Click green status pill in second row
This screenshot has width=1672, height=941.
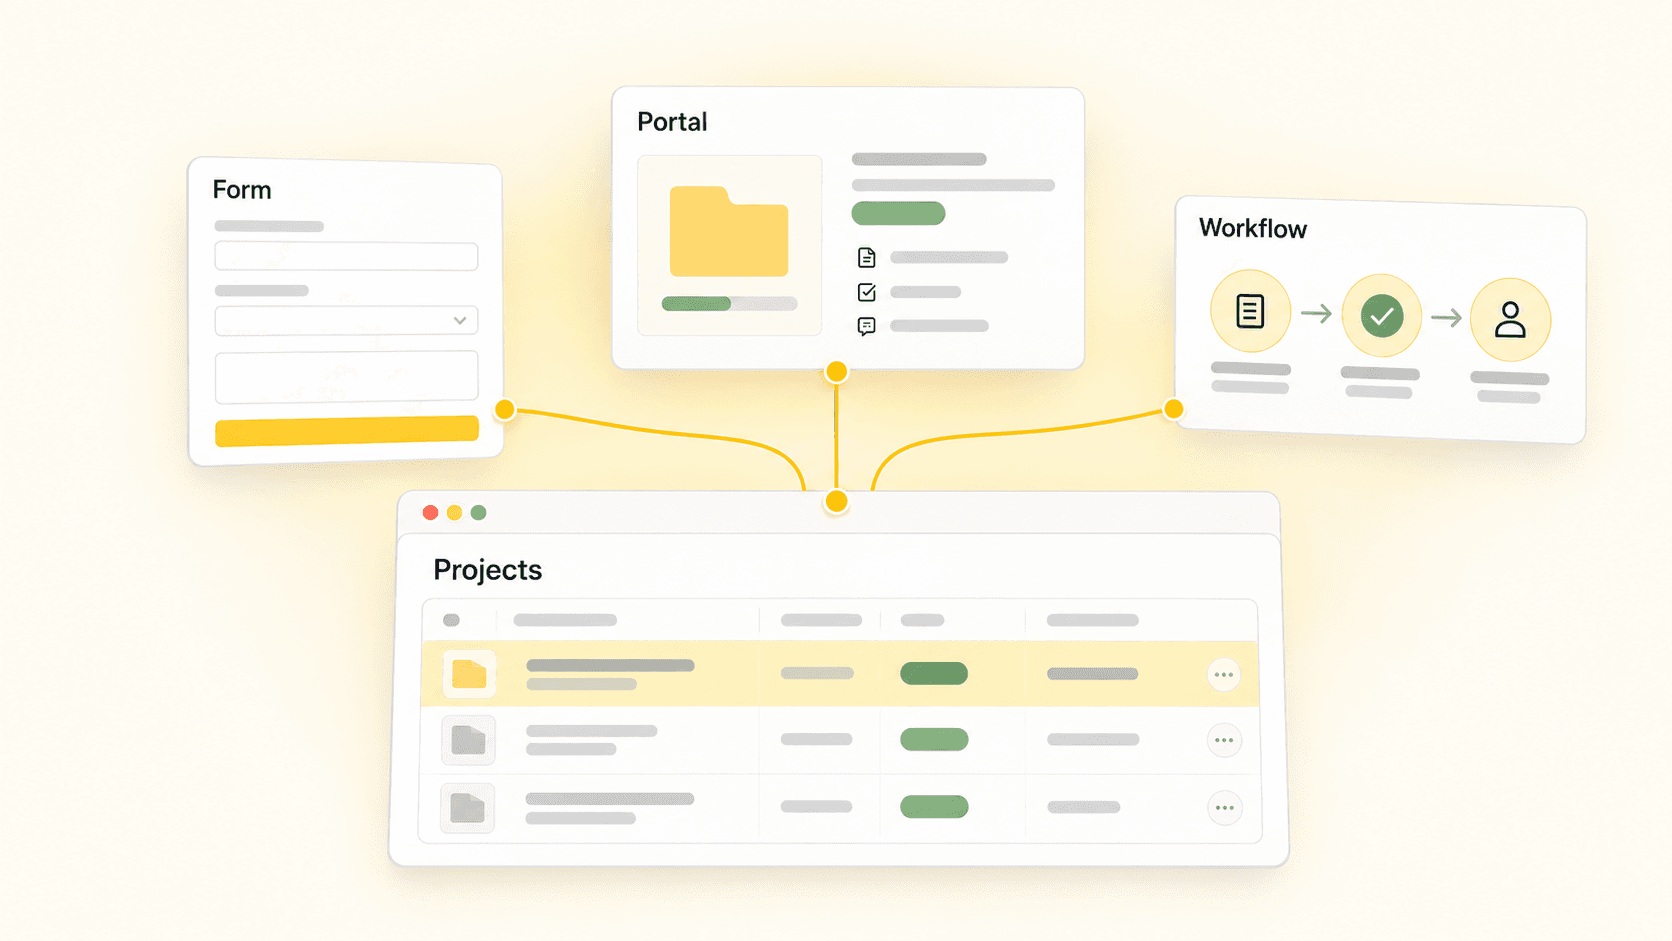coord(934,739)
